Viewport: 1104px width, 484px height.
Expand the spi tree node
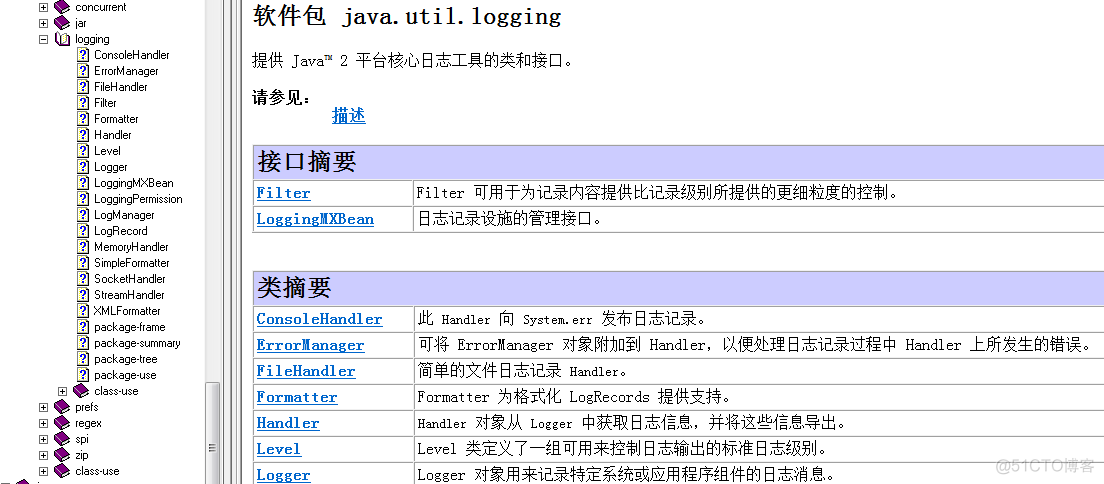44,440
